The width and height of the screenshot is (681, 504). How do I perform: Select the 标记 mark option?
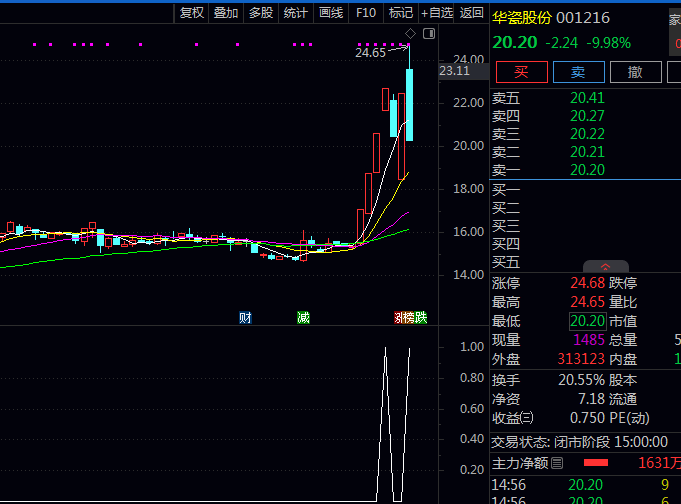pos(400,13)
